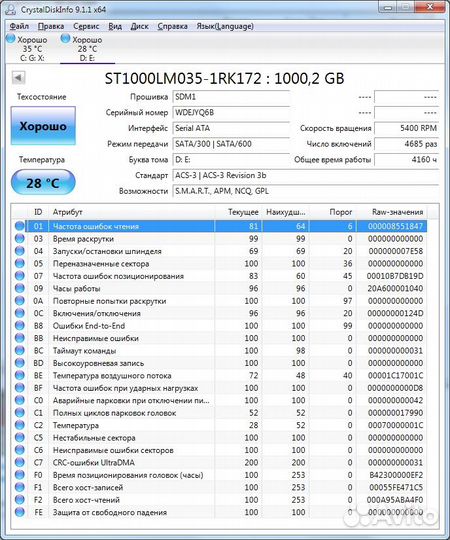Screen dimensions: 450x540
Task: Click status icon of attribute 07
Action: (20, 276)
